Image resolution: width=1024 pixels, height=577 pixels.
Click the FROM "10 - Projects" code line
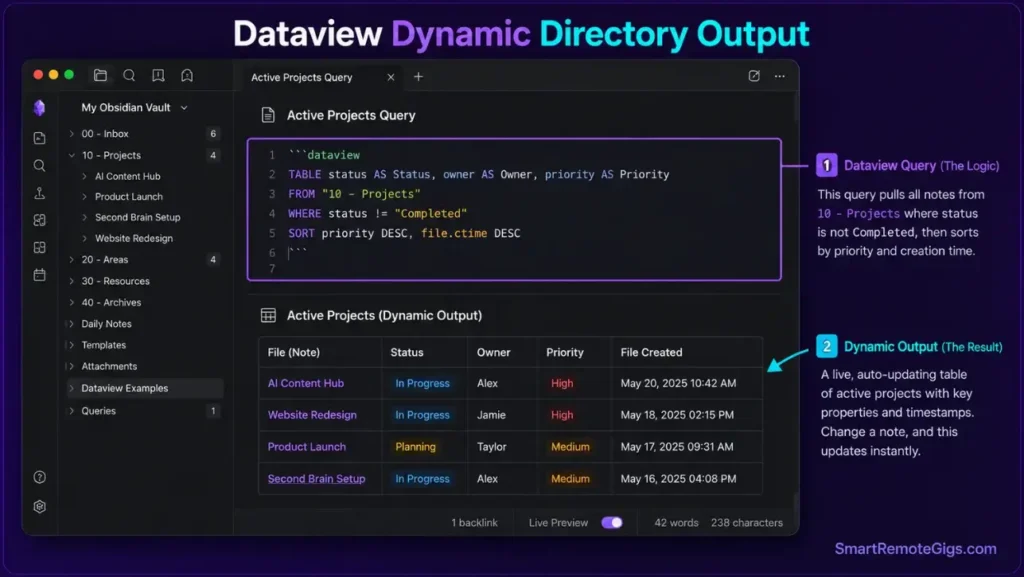[354, 194]
